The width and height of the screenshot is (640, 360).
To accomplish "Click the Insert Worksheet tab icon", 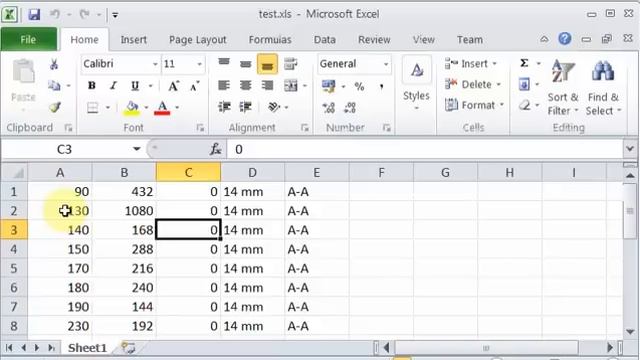I will [128, 348].
